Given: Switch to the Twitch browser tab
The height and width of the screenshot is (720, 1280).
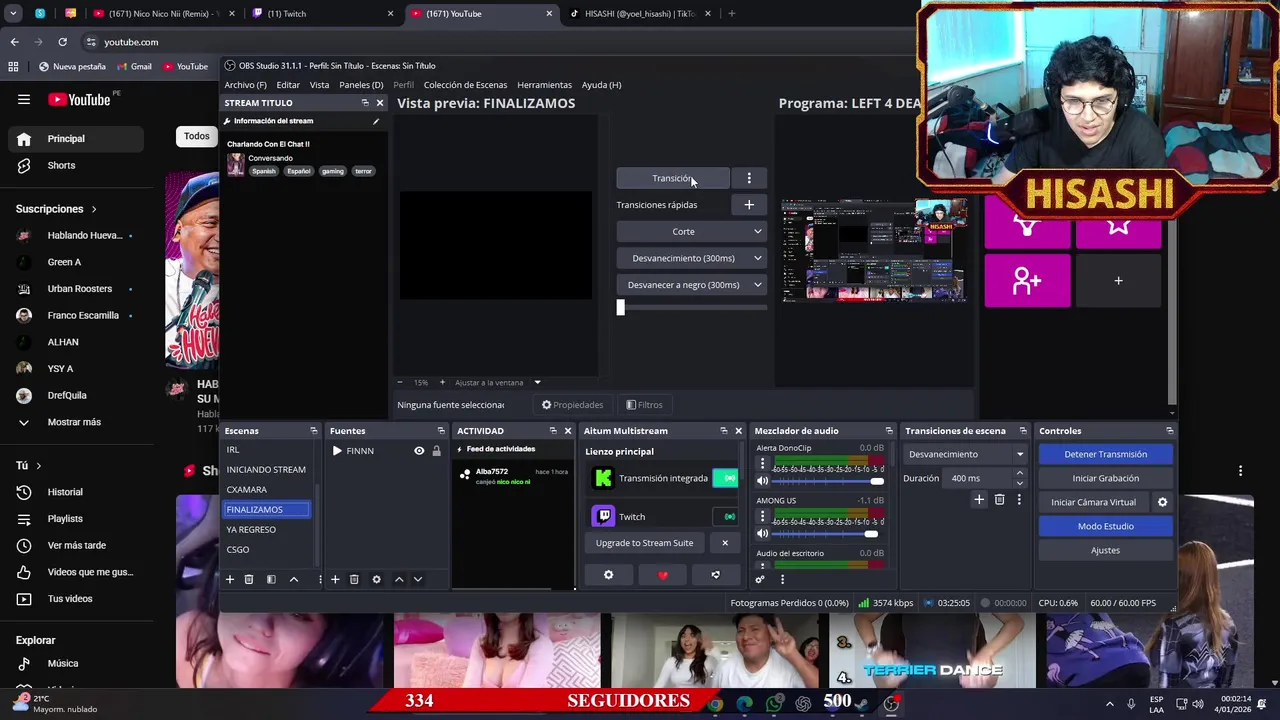Looking at the screenshot, I should (320, 14).
